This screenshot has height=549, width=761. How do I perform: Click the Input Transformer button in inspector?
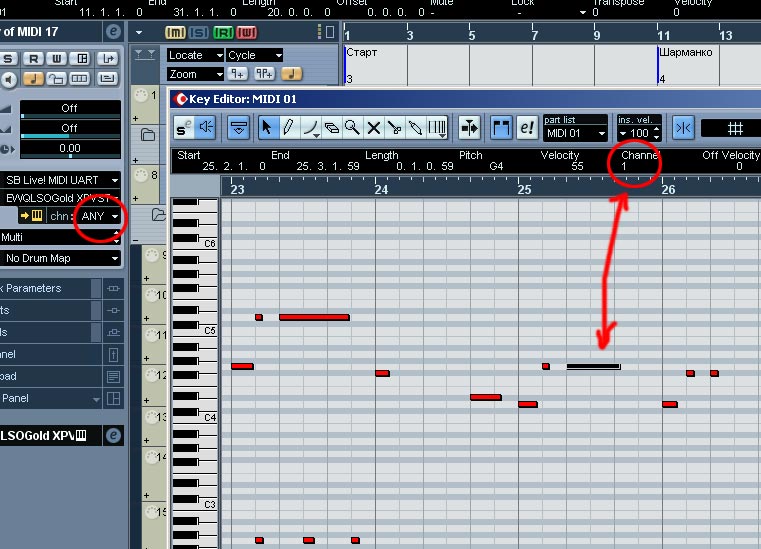pyautogui.click(x=107, y=59)
